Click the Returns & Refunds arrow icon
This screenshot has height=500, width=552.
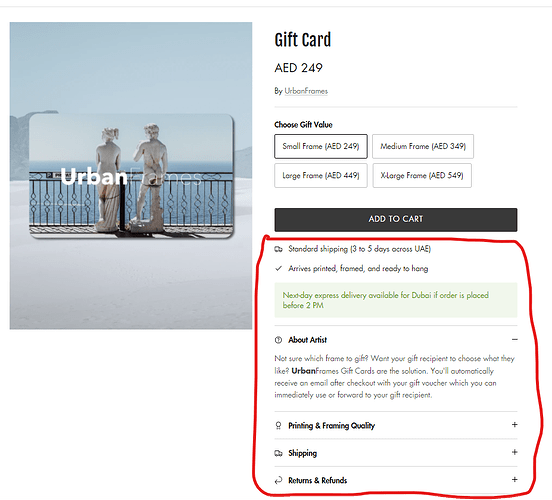[278, 480]
